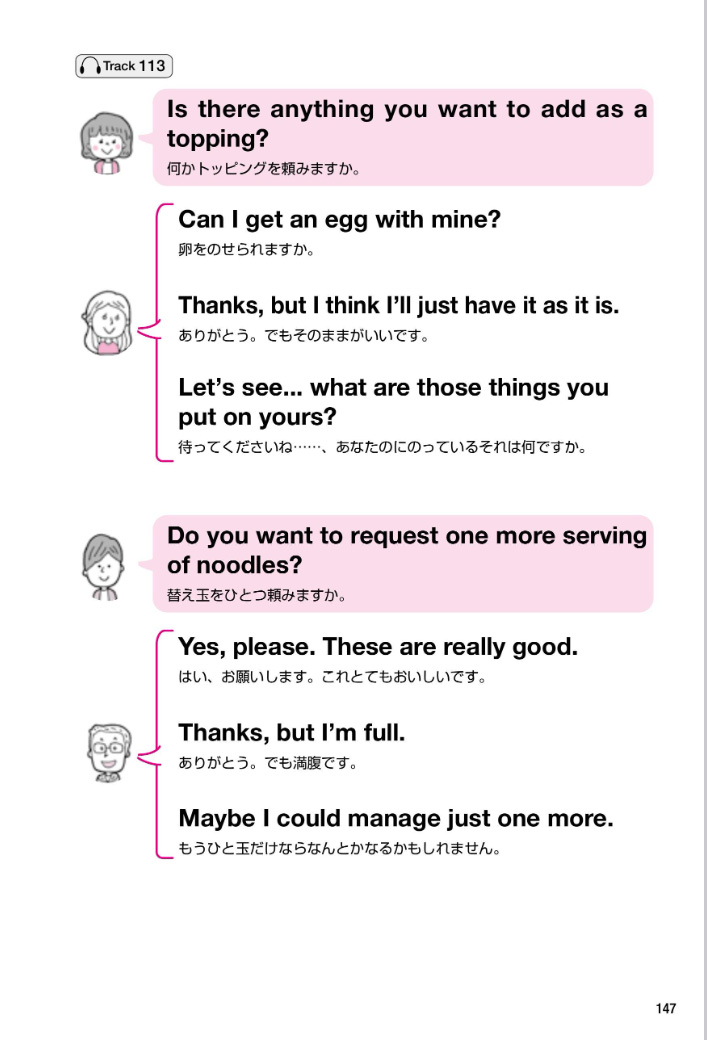Tap the "Let's see... what are those things" sentence
Viewport: 707px width, 1040px height.
click(x=393, y=401)
